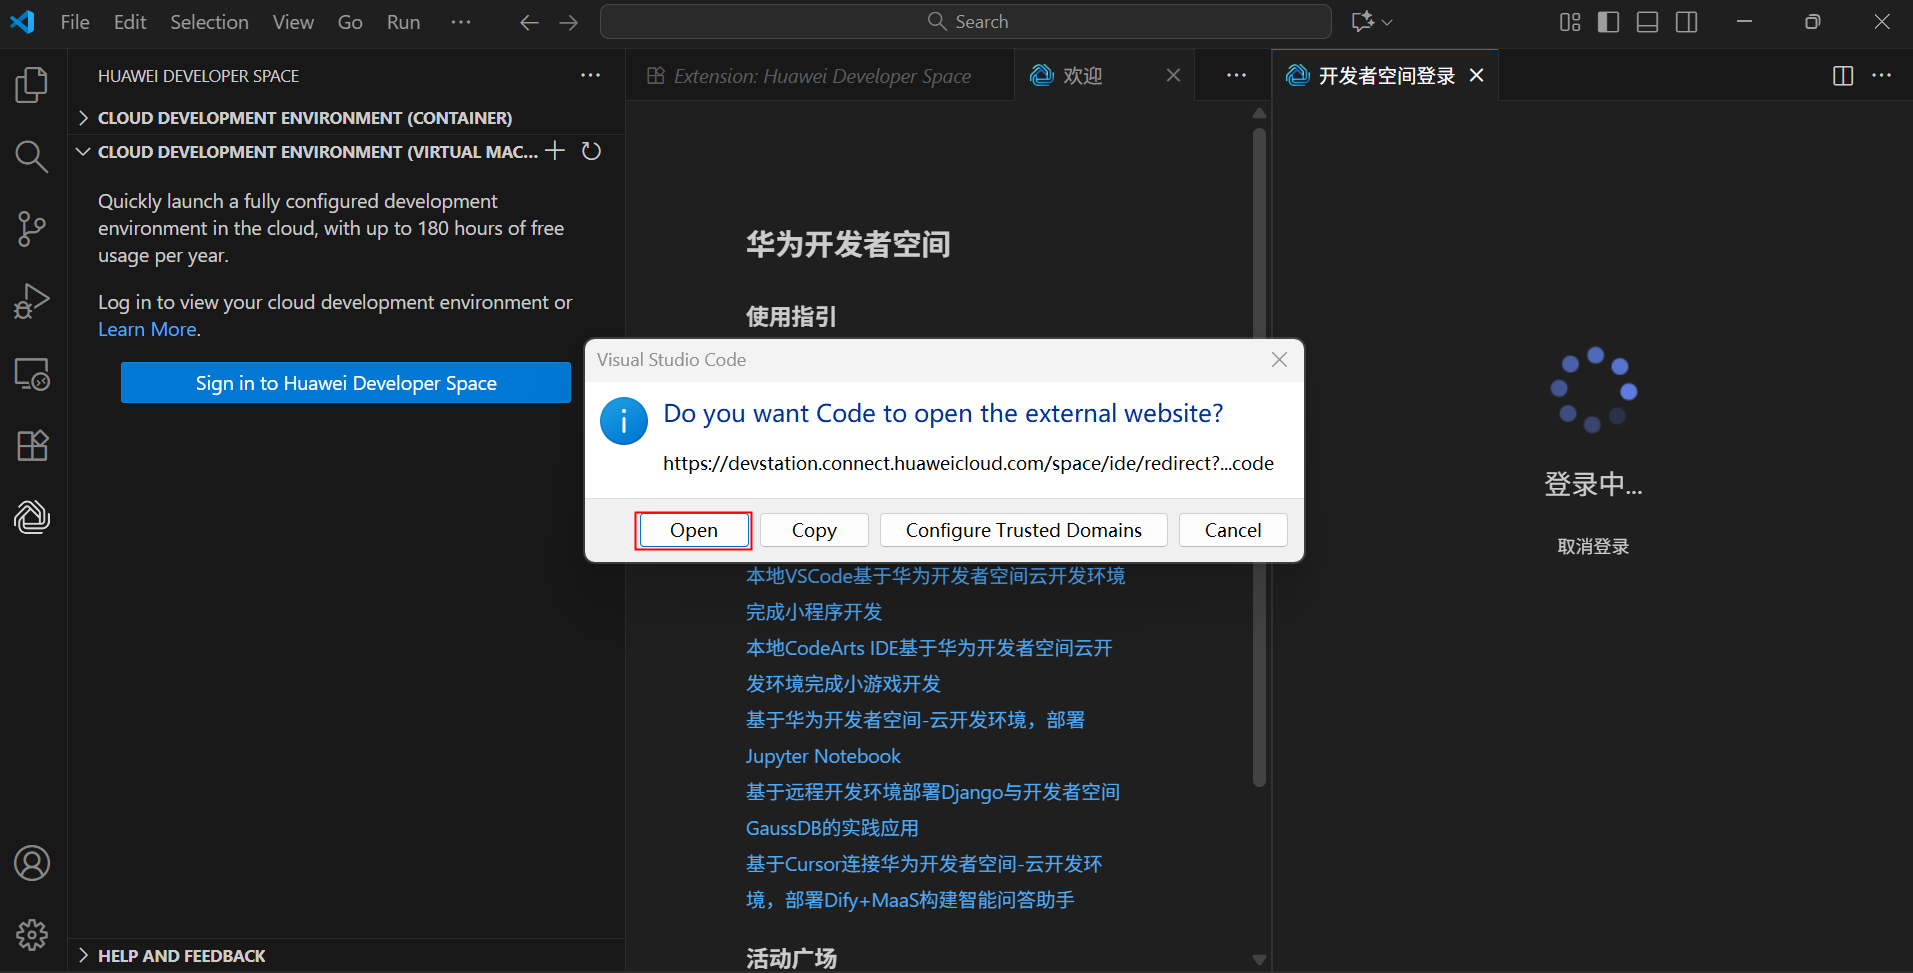Toggle the bottom Panel layout button

click(1647, 22)
